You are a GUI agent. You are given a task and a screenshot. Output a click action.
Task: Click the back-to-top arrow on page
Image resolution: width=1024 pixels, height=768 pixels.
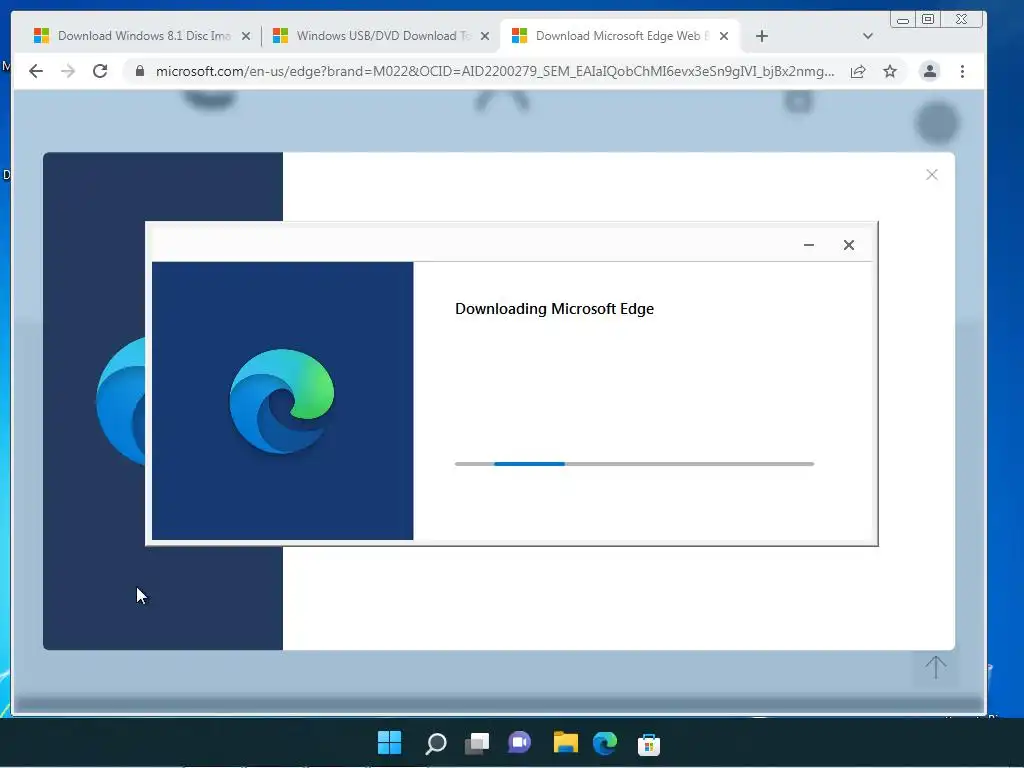click(x=935, y=667)
